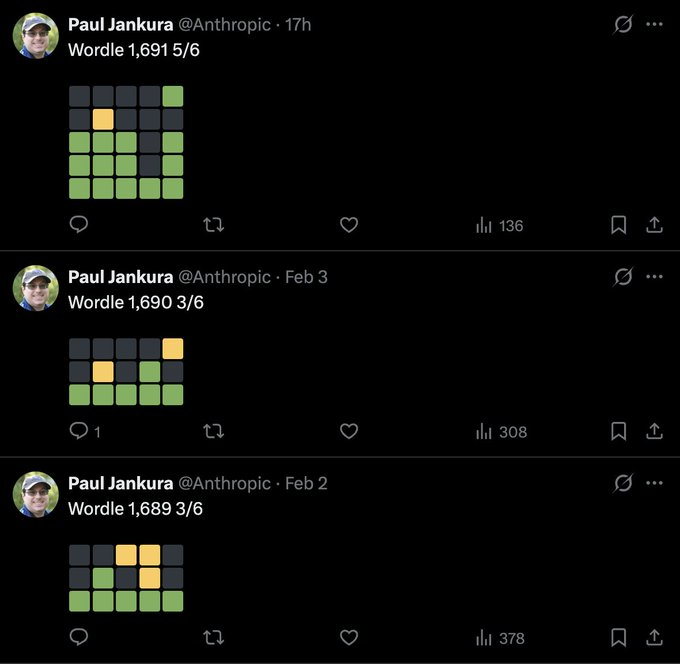Click the avatar on the Feb 2 tweet
680x664 pixels.
35,494
